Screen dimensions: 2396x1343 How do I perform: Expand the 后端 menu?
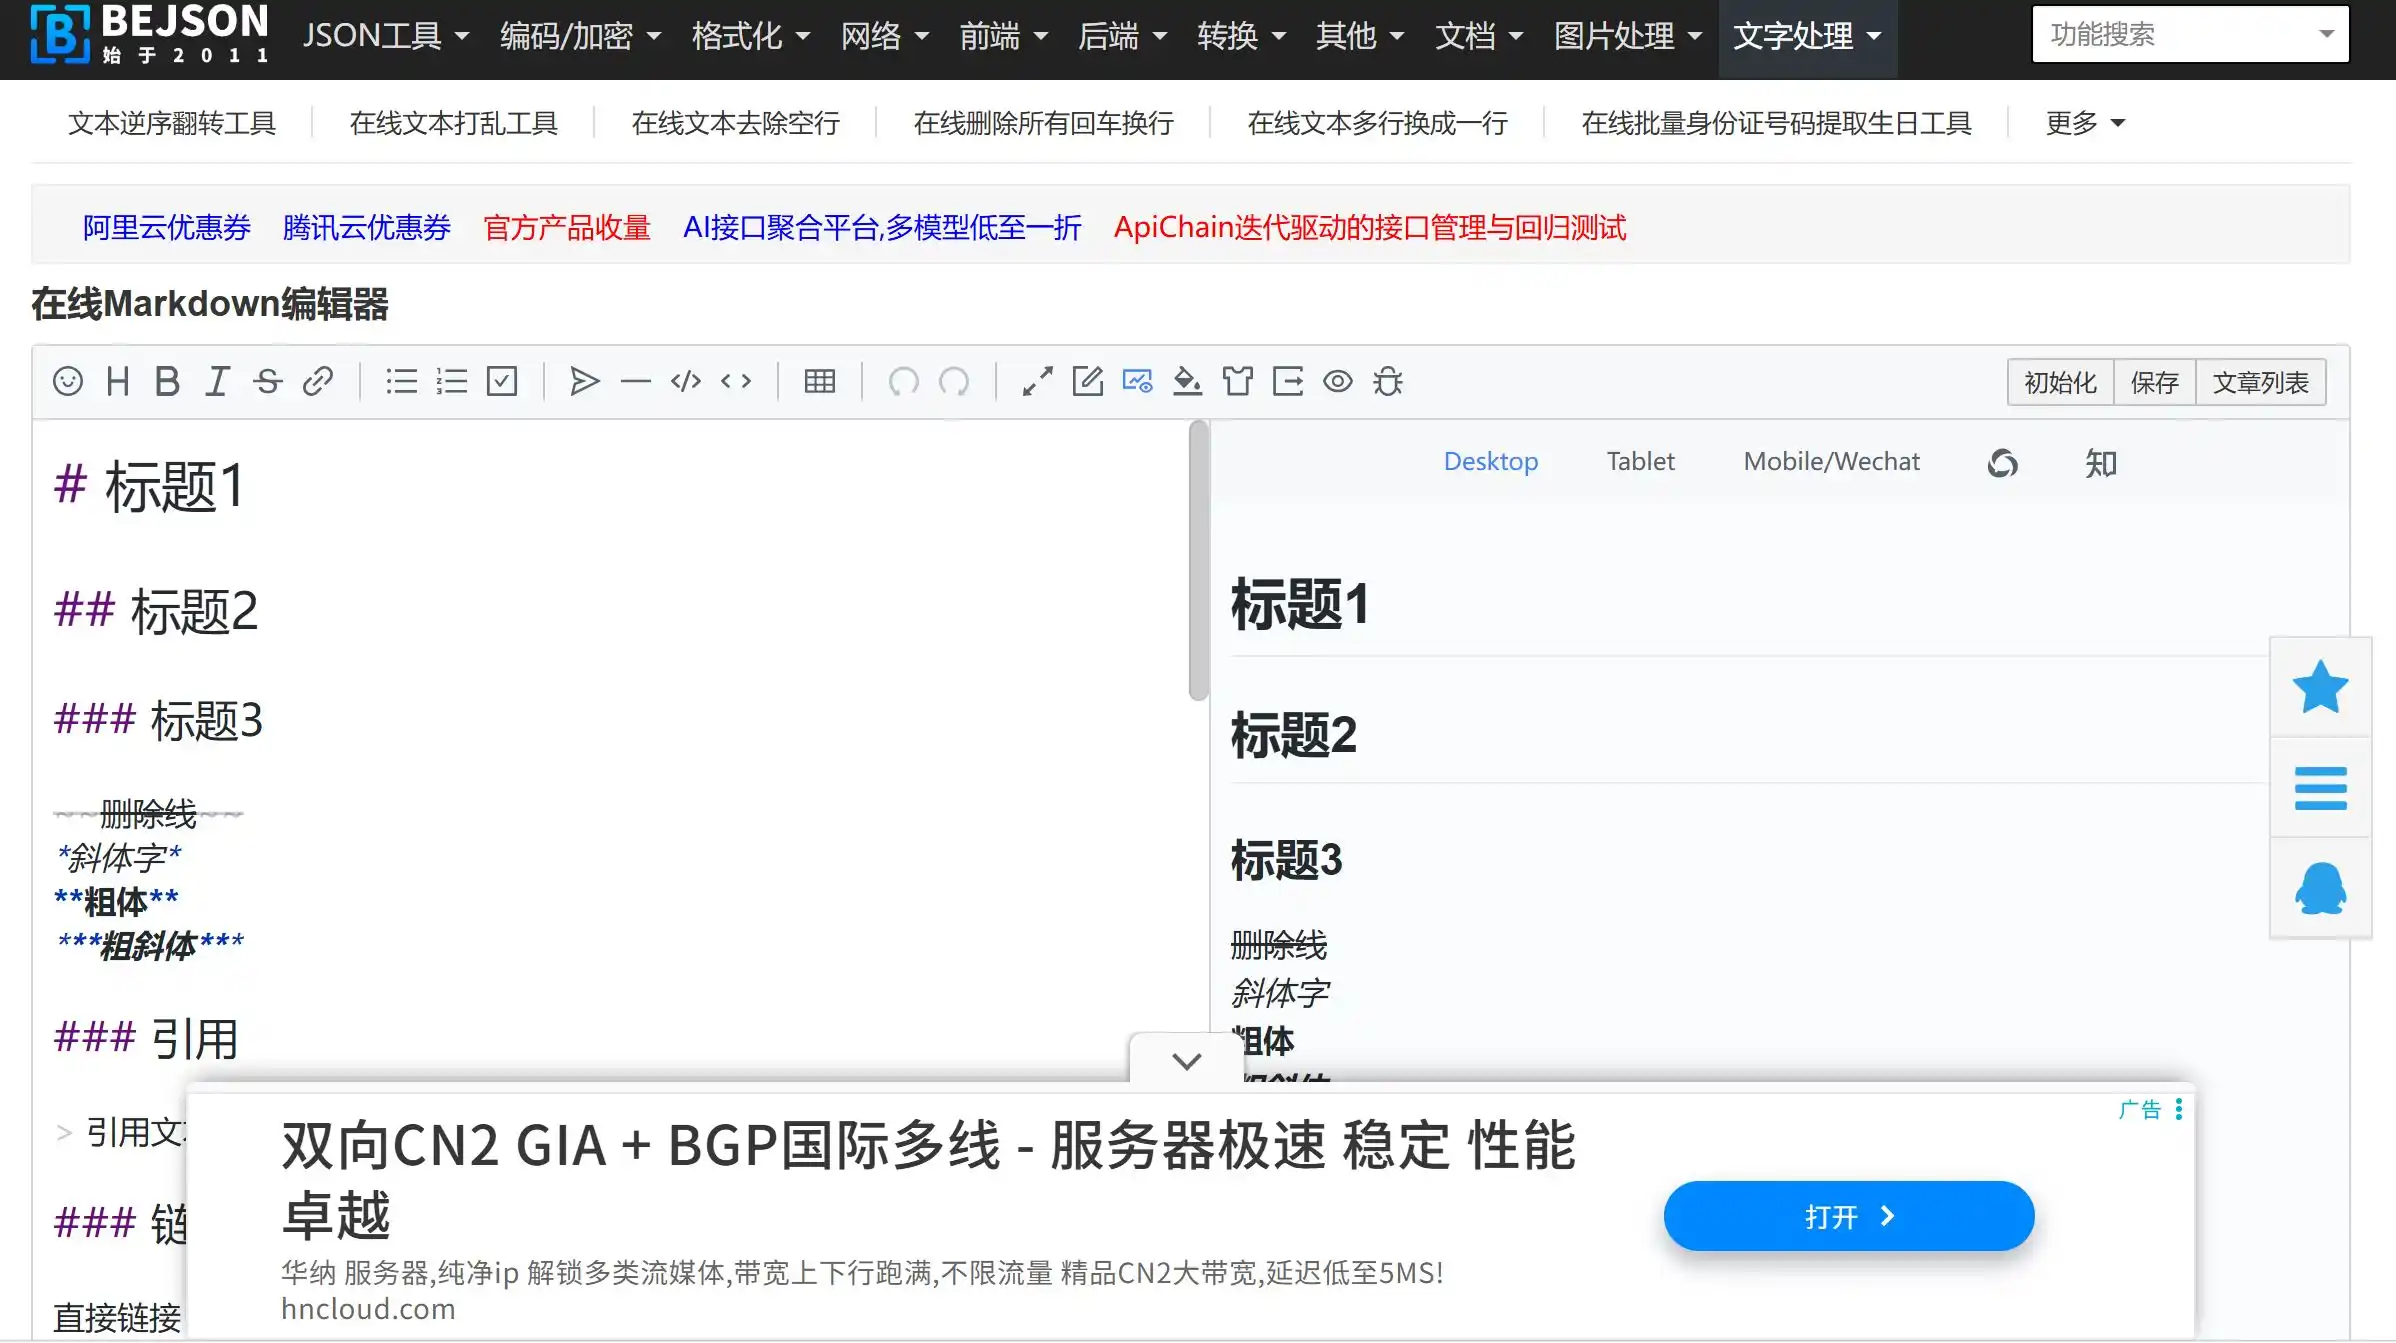pos(1123,36)
